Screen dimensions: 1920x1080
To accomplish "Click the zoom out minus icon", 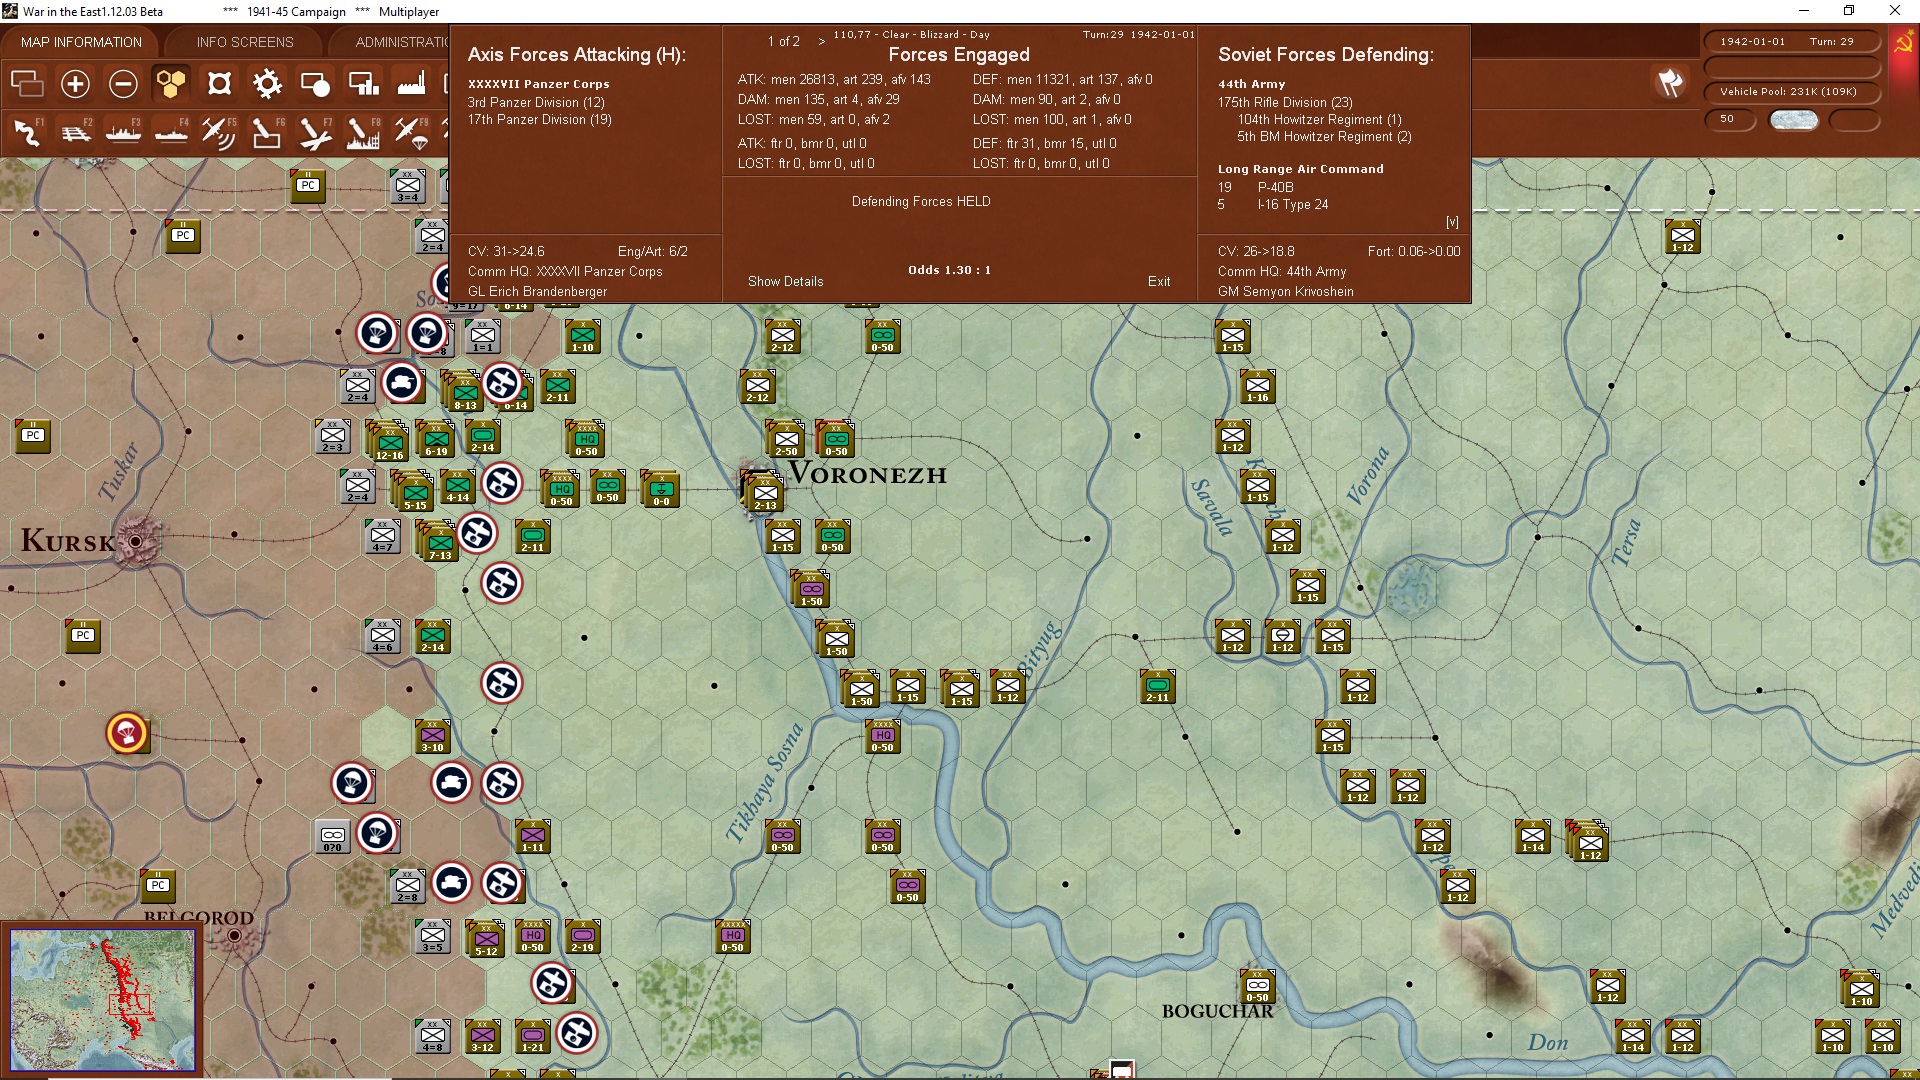I will 123,84.
